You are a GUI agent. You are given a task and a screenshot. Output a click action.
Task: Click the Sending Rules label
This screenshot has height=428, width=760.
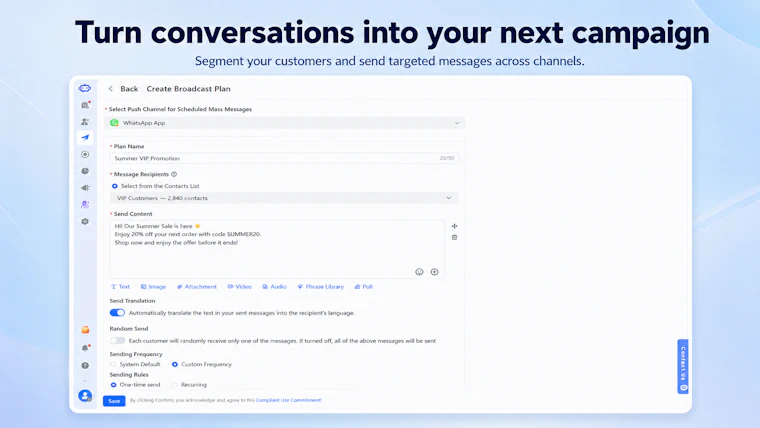point(129,375)
